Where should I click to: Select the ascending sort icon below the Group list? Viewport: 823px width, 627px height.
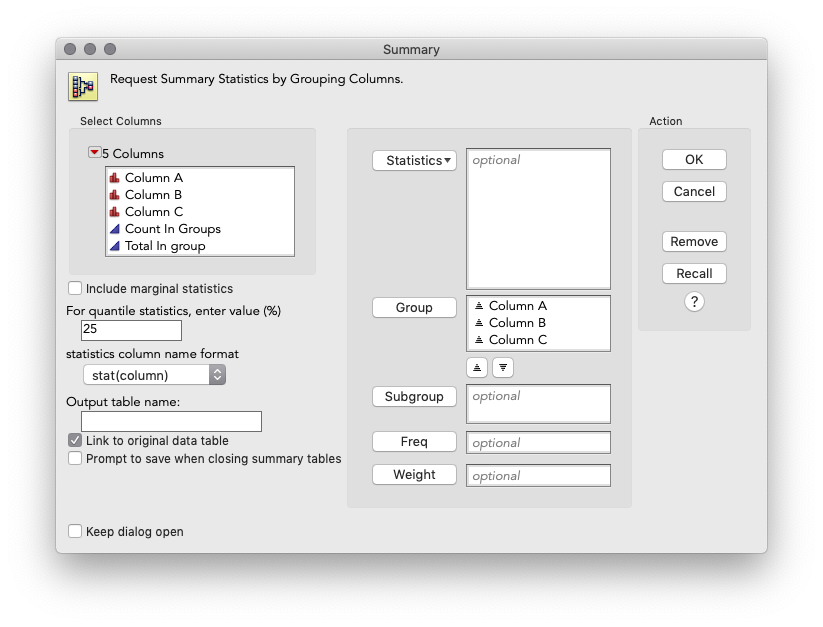[476, 367]
